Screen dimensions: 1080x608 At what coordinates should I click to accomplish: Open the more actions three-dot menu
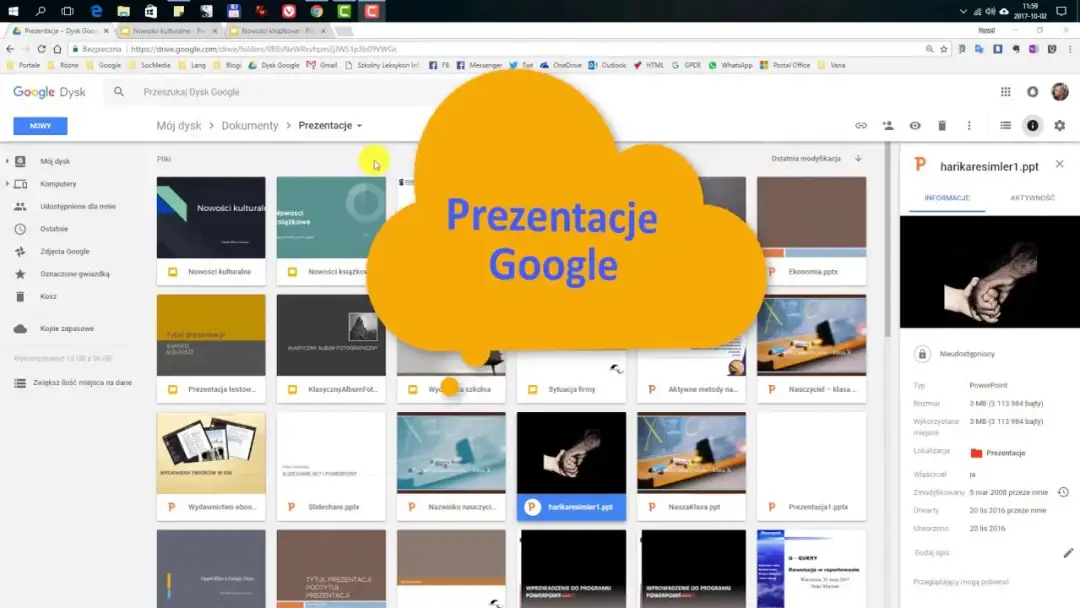click(x=969, y=125)
